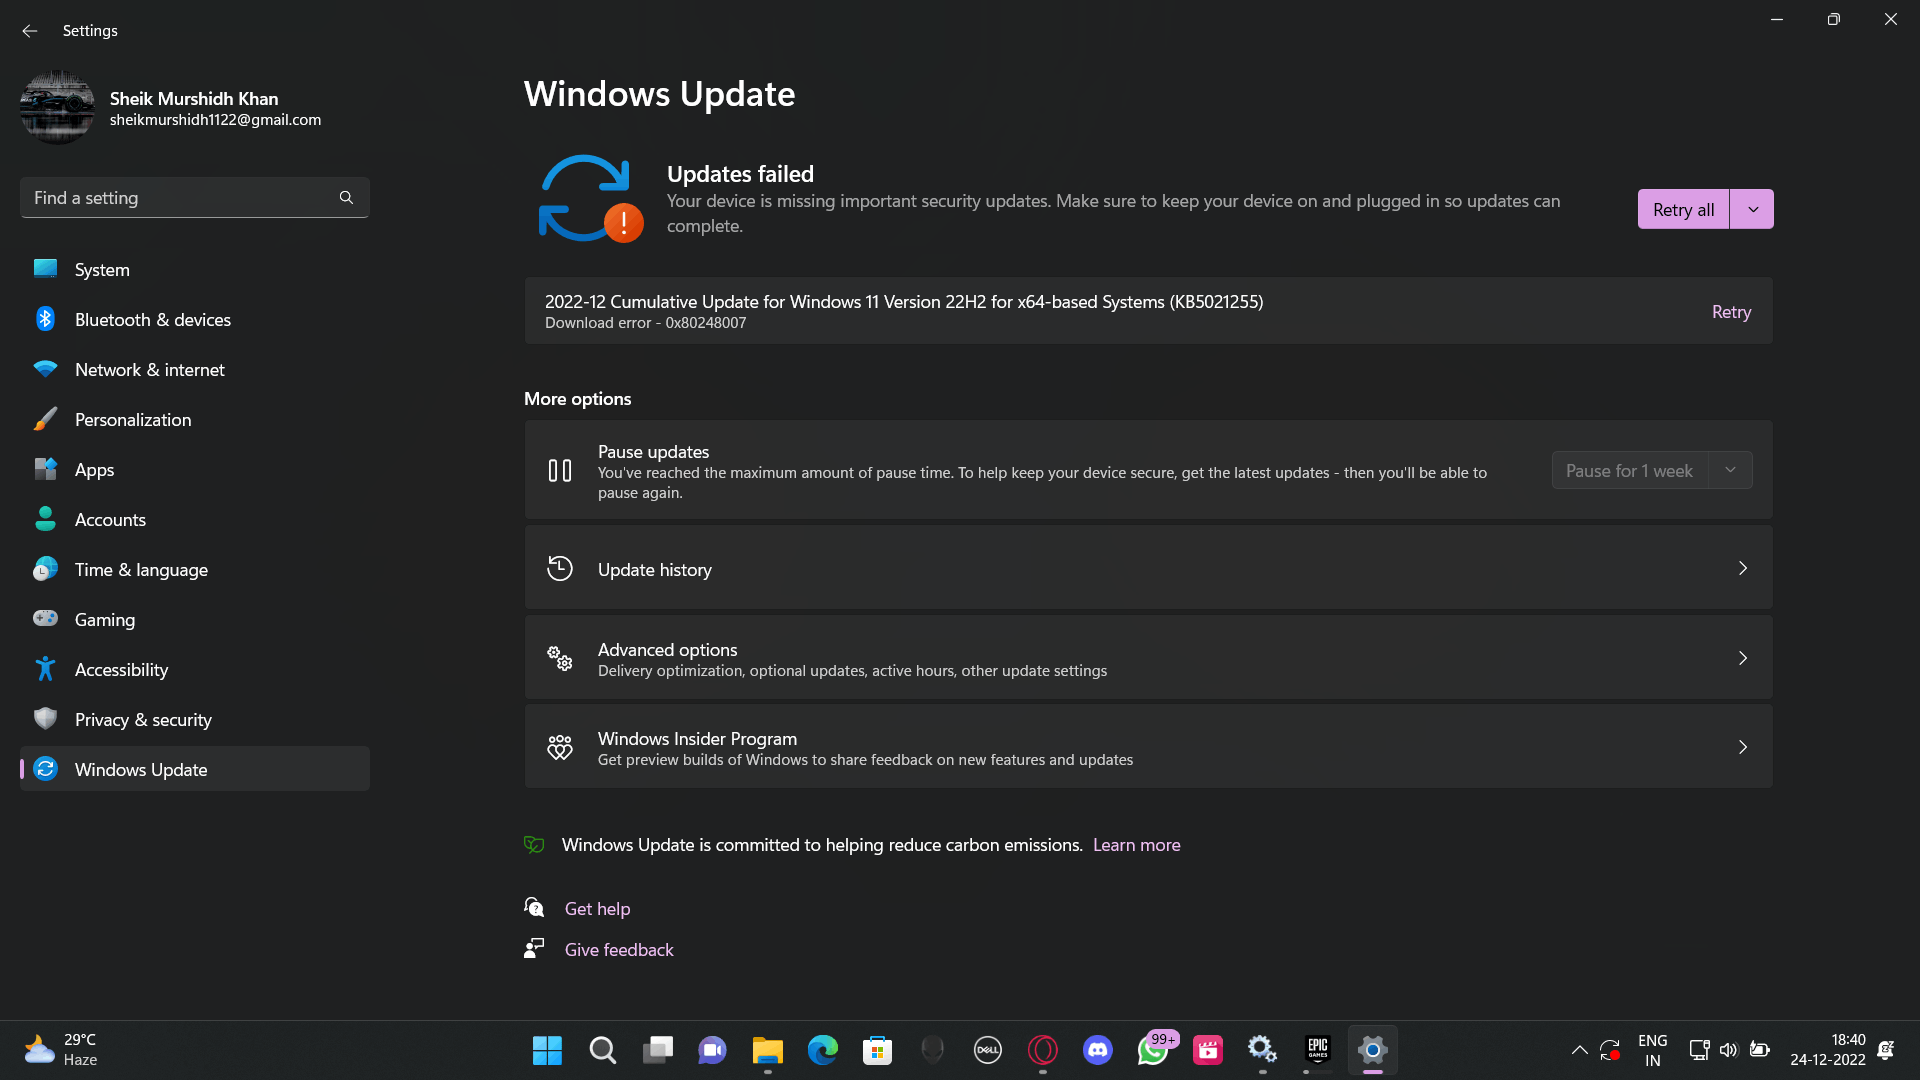Open the clock showing 18:40

coord(1828,1050)
